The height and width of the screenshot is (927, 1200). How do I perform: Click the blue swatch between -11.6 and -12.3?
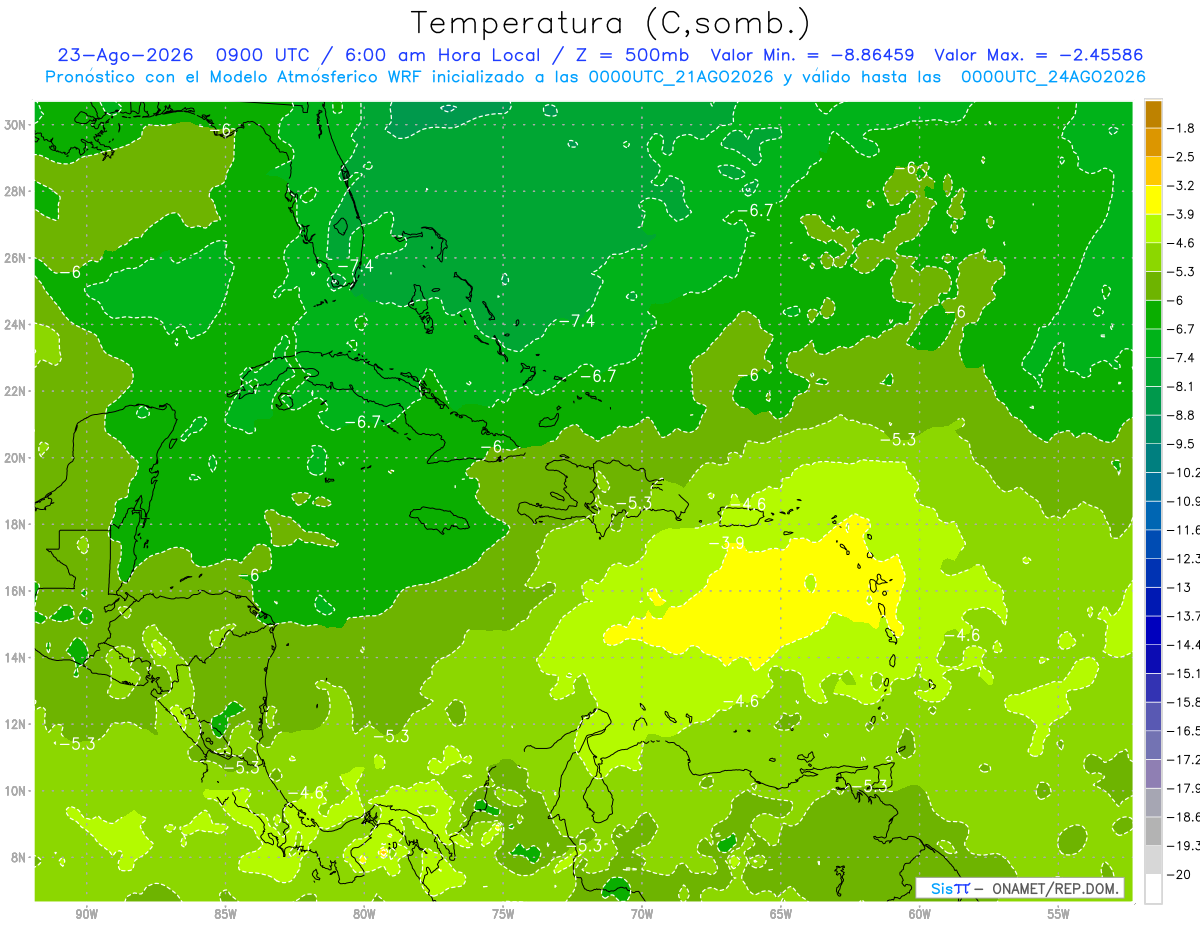1153,543
